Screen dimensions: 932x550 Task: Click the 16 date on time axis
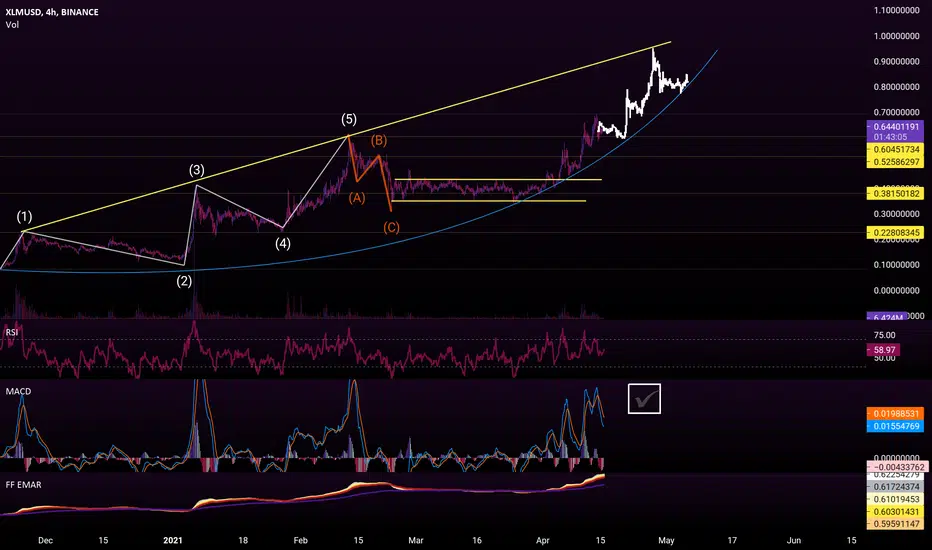477,540
